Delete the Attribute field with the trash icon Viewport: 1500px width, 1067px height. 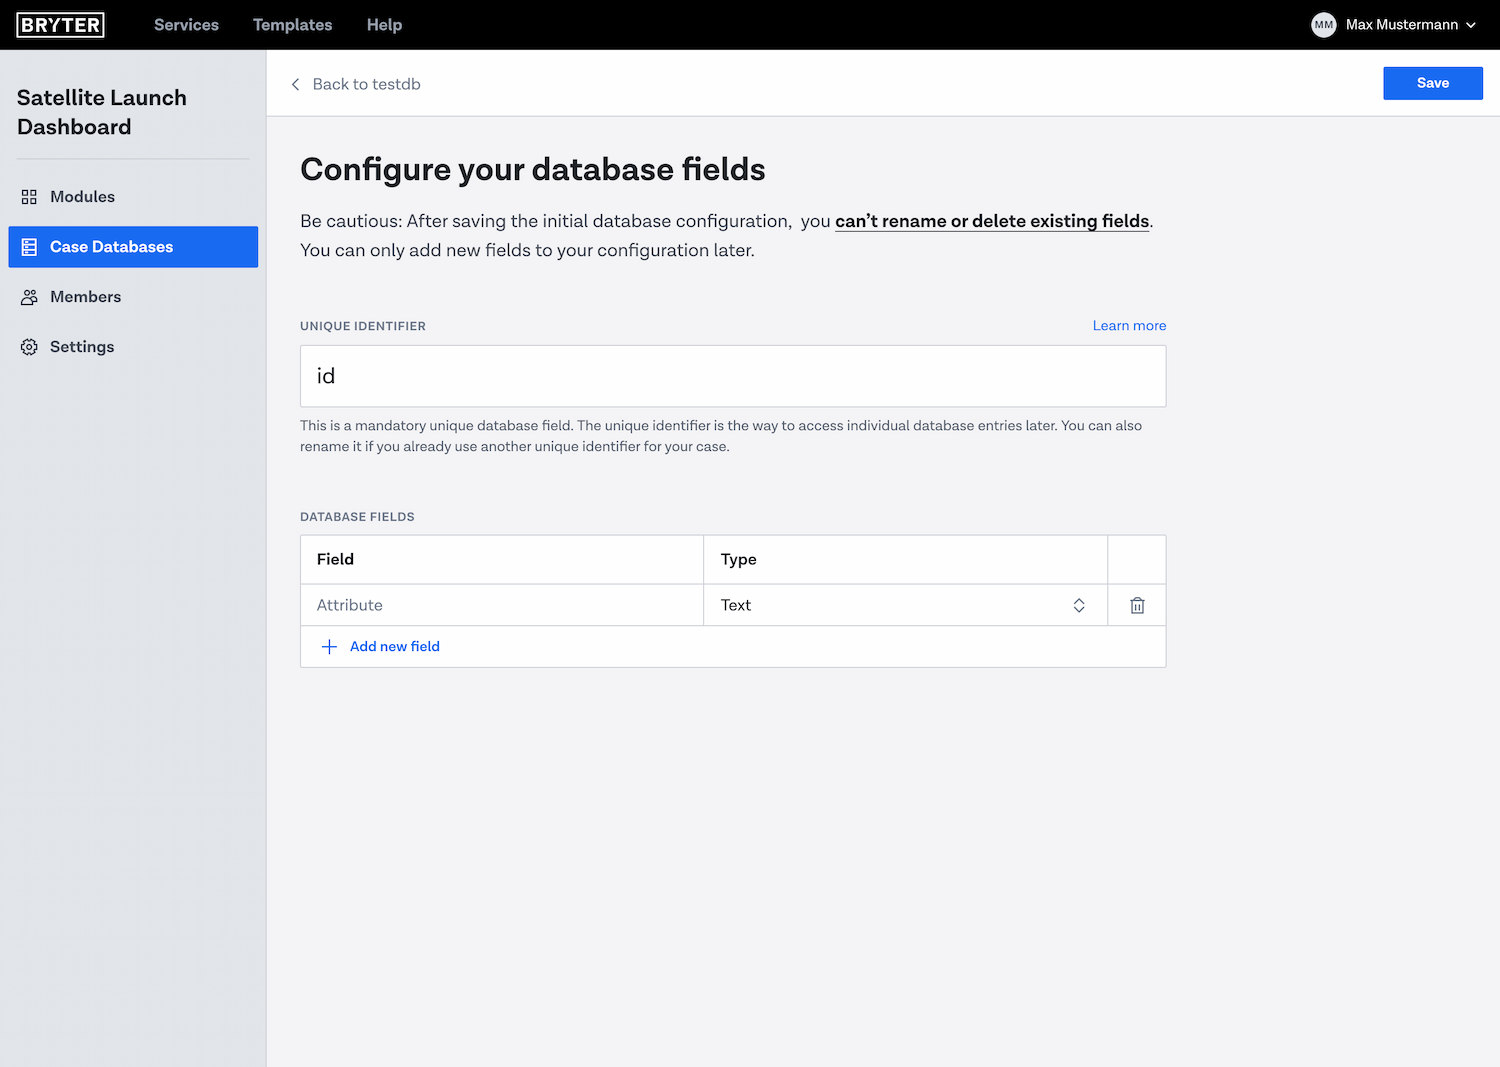pyautogui.click(x=1137, y=605)
